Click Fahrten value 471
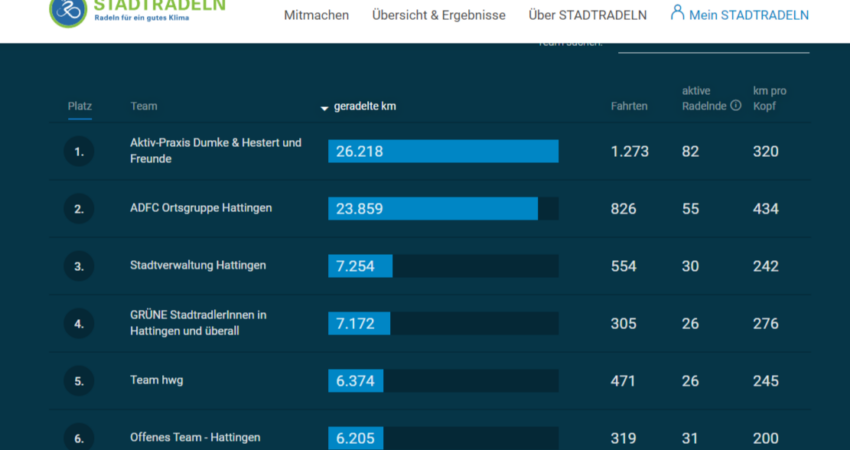Viewport: 850px width, 450px height. point(623,381)
